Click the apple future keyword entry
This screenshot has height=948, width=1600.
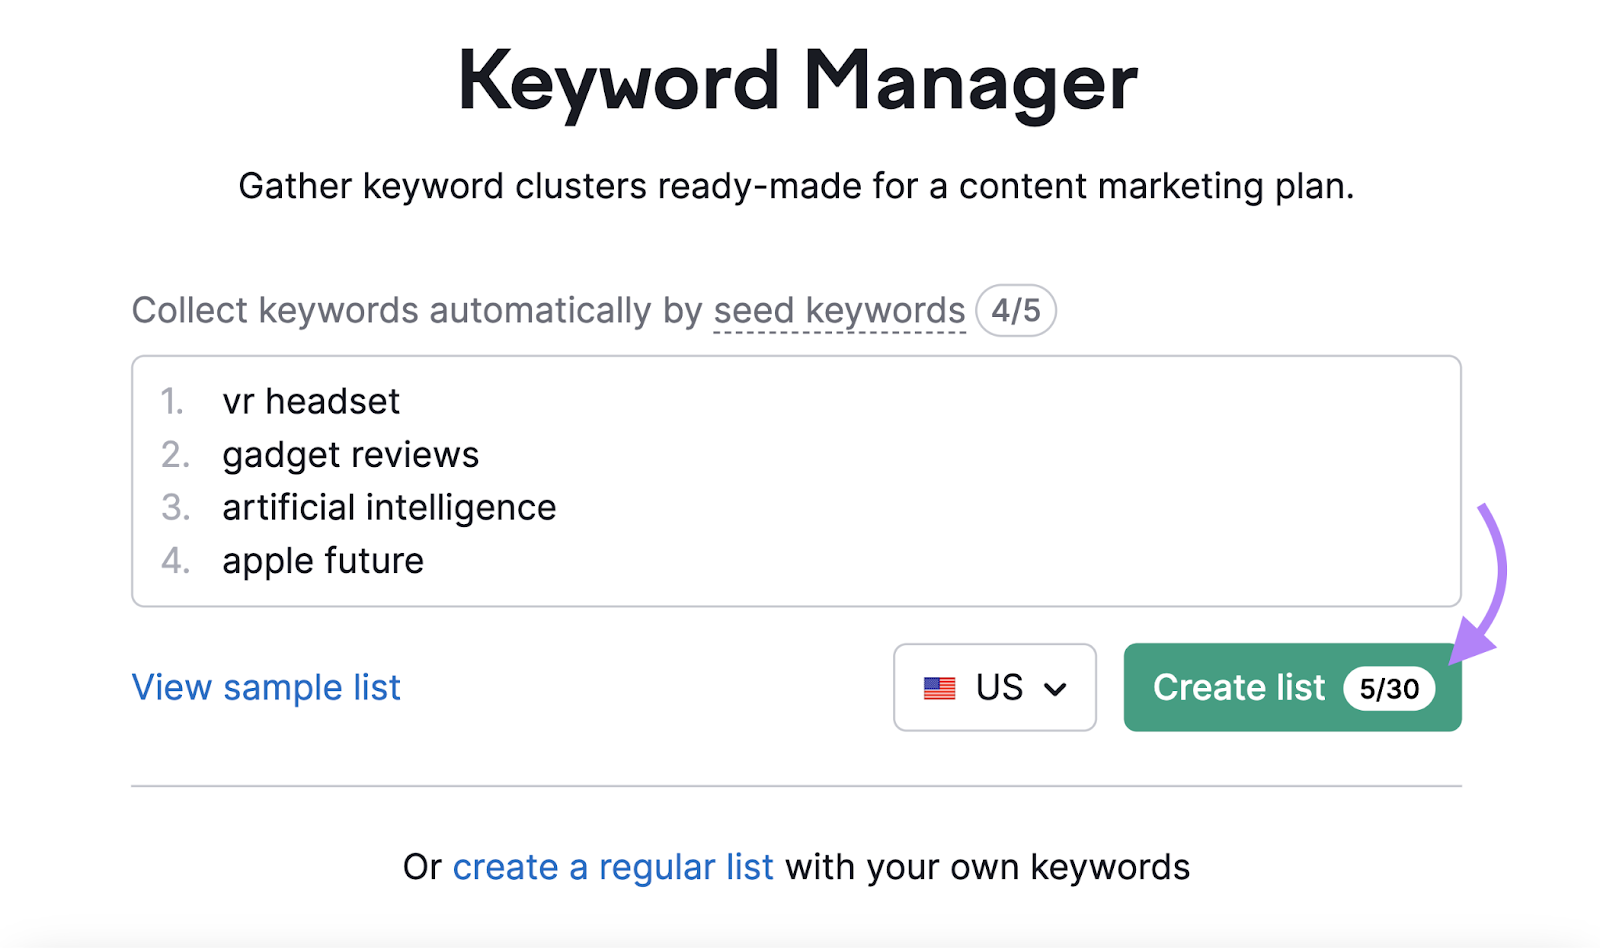coord(323,560)
